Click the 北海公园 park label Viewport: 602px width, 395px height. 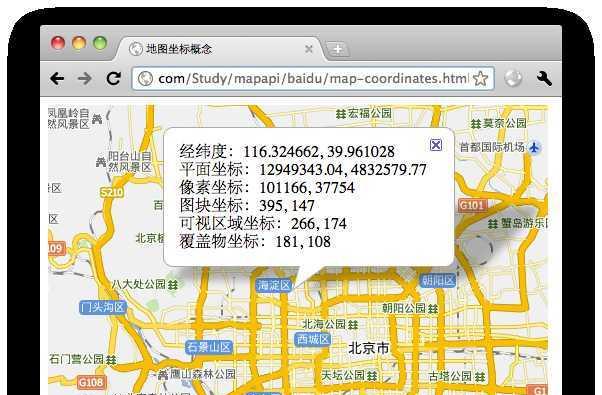coord(330,324)
